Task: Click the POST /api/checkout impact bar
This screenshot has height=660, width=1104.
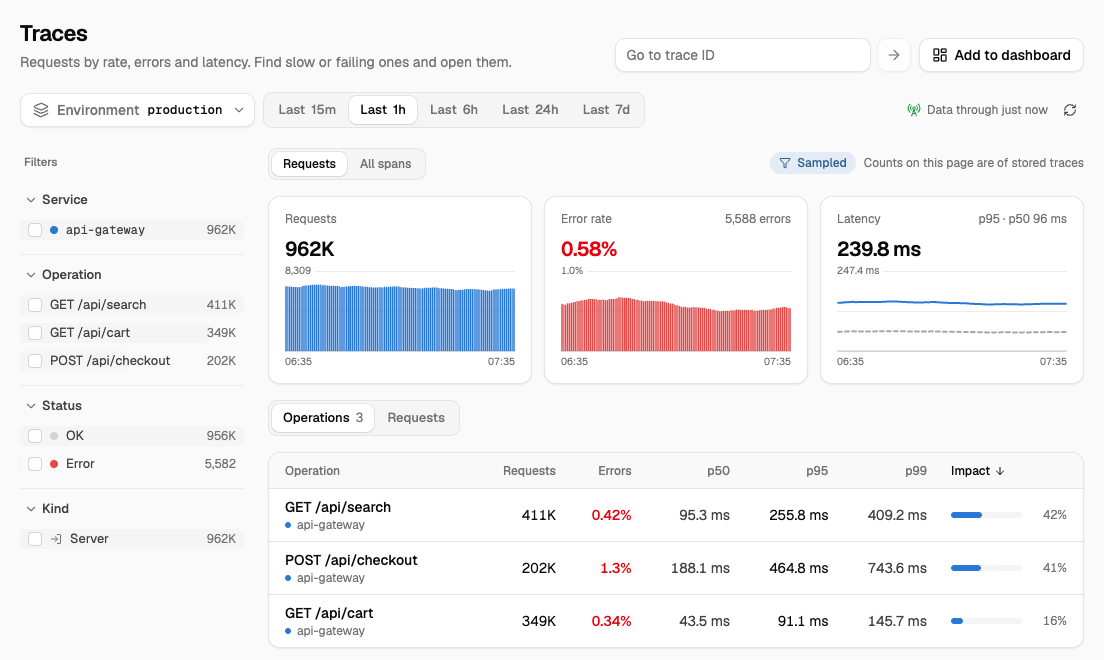Action: coord(986,568)
